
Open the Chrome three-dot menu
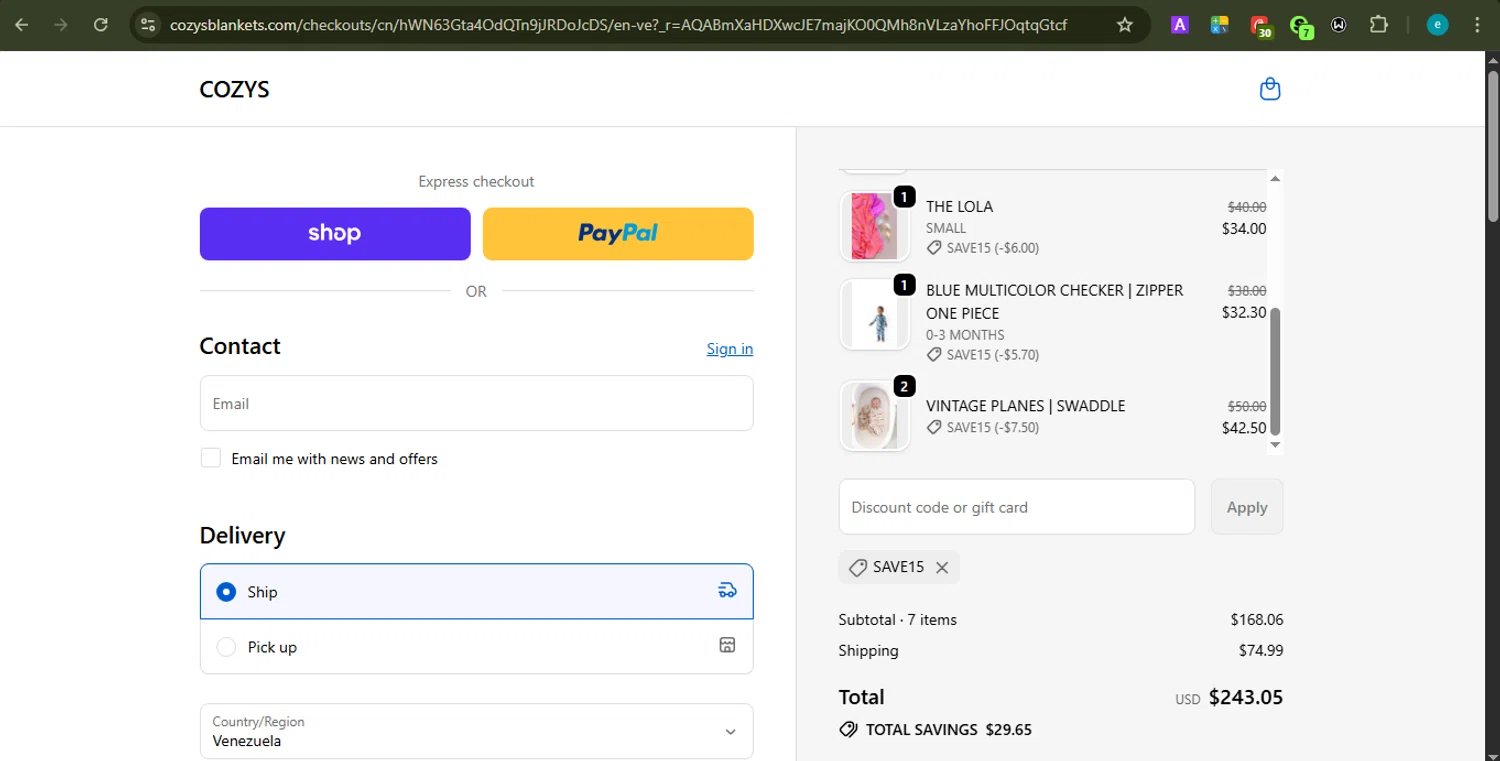(1477, 25)
